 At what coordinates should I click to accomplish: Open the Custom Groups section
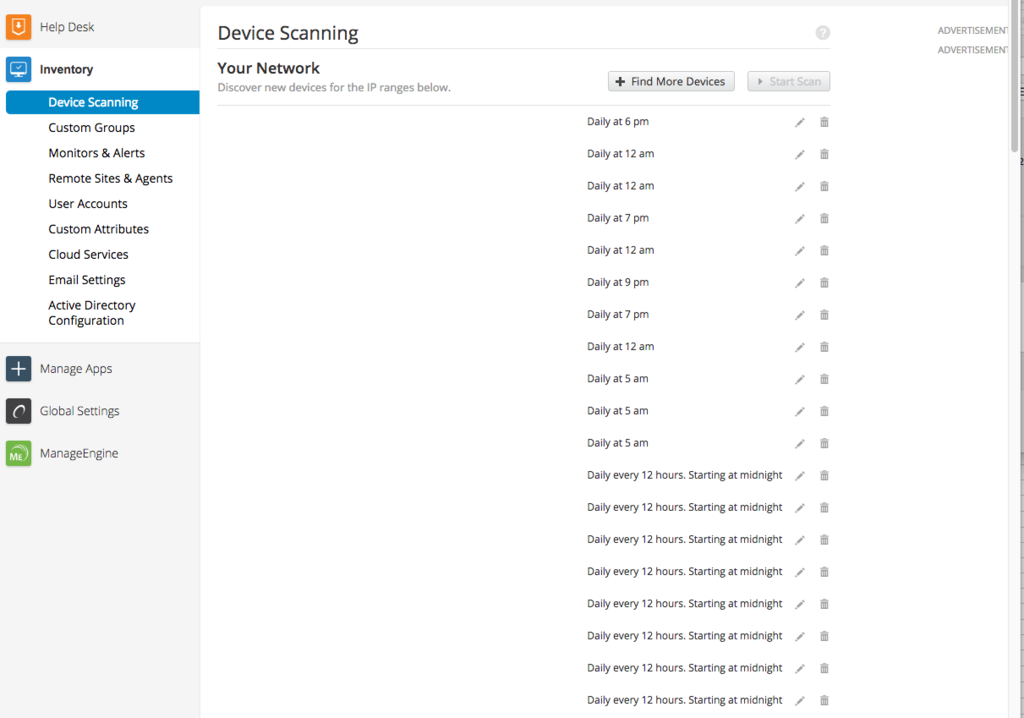(91, 127)
